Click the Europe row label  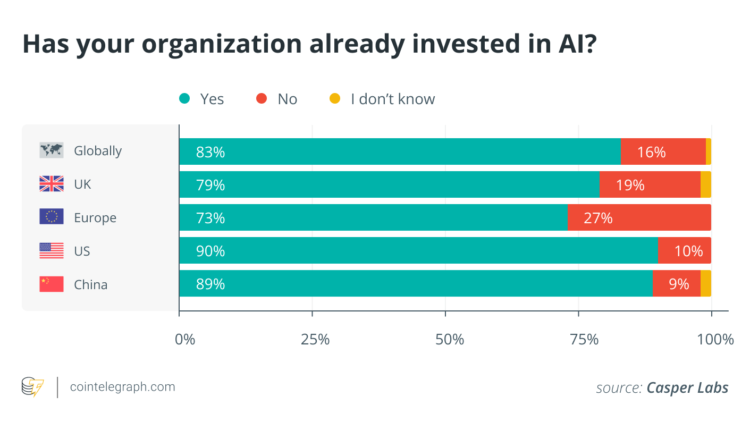95,217
